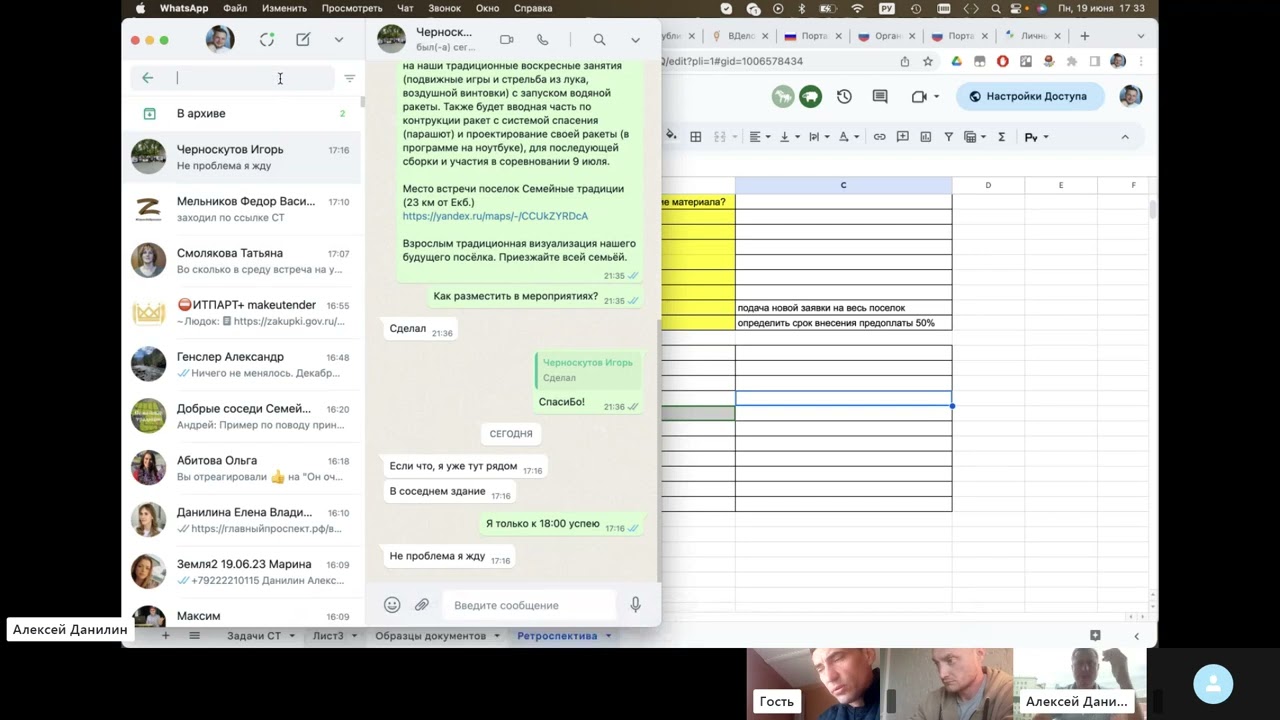Open the archived chats row
This screenshot has height=720, width=1280.
[242, 113]
